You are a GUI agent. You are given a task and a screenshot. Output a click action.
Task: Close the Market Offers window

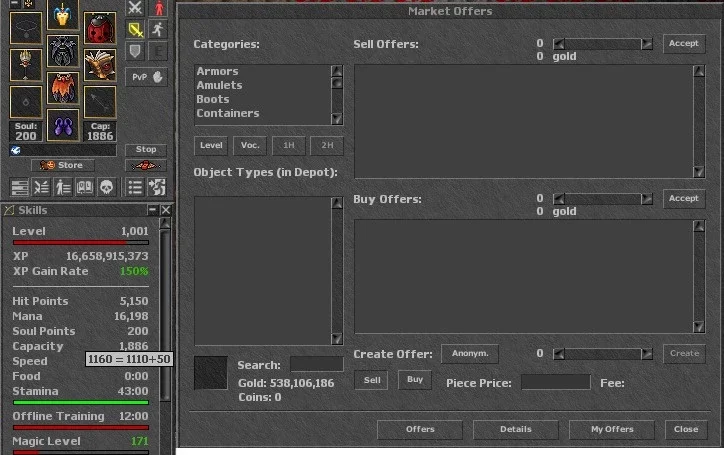pos(686,429)
